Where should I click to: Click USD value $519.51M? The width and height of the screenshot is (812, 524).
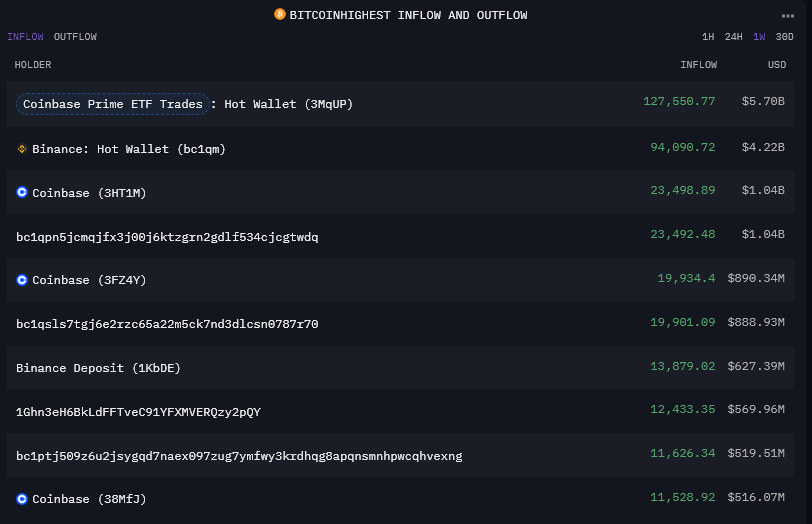pyautogui.click(x=756, y=454)
